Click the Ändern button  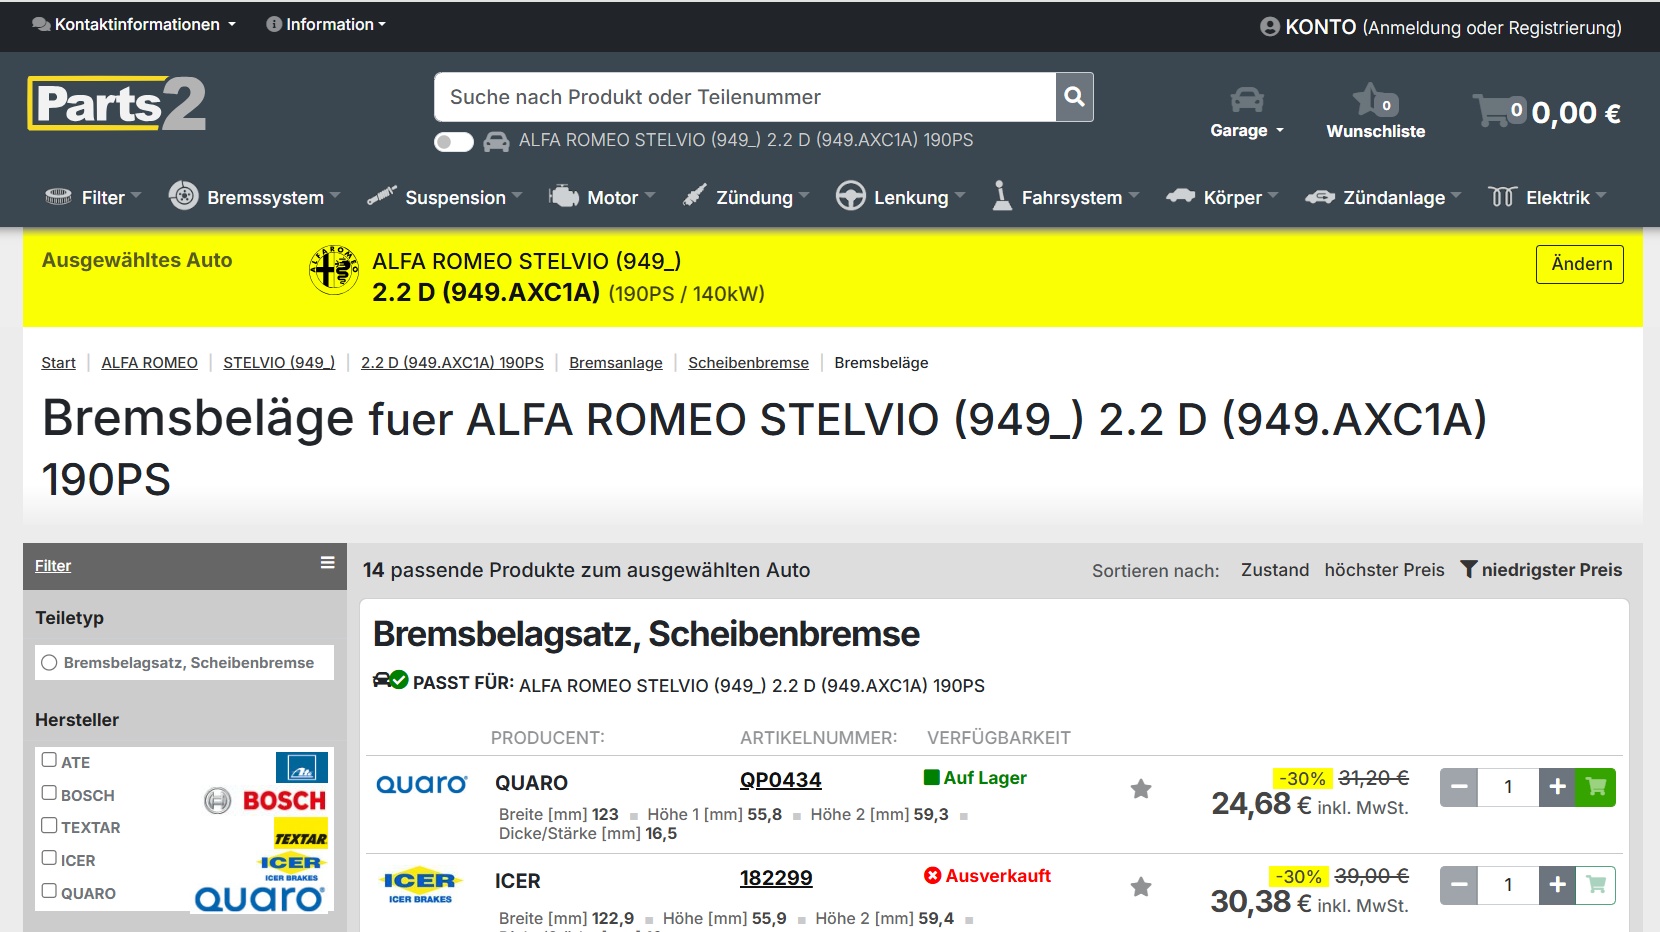pyautogui.click(x=1580, y=264)
